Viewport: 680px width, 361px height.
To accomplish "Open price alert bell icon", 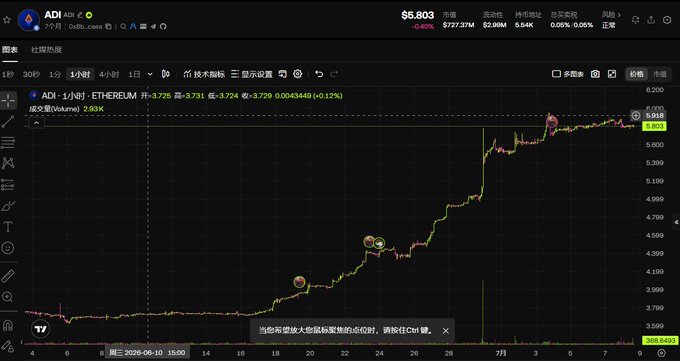I will [x=636, y=20].
